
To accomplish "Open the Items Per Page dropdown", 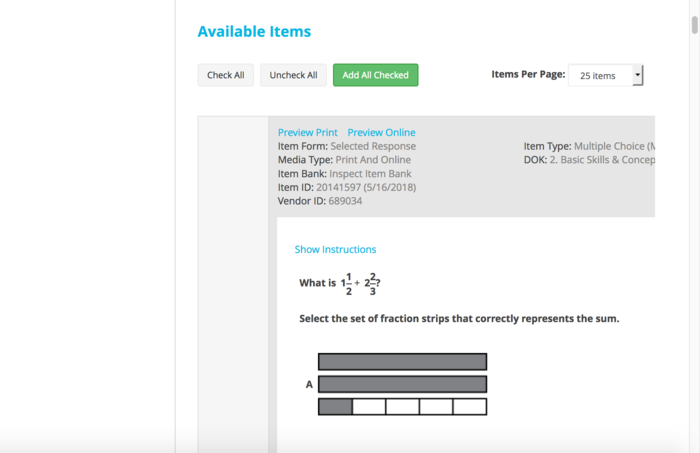I will tap(604, 75).
